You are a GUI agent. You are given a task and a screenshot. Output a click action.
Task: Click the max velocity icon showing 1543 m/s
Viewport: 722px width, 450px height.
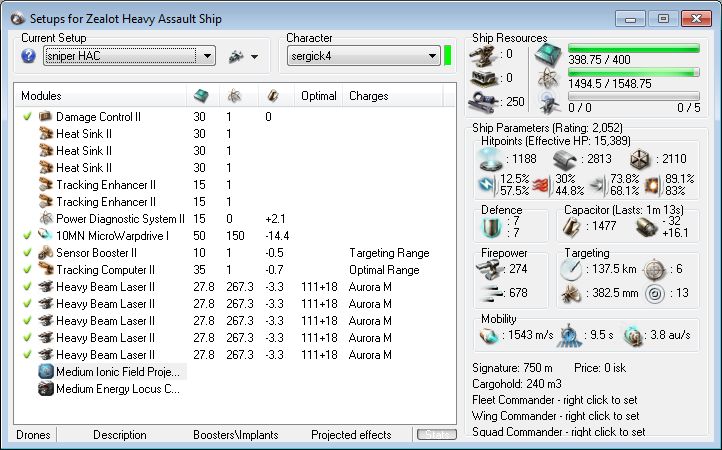click(x=489, y=336)
